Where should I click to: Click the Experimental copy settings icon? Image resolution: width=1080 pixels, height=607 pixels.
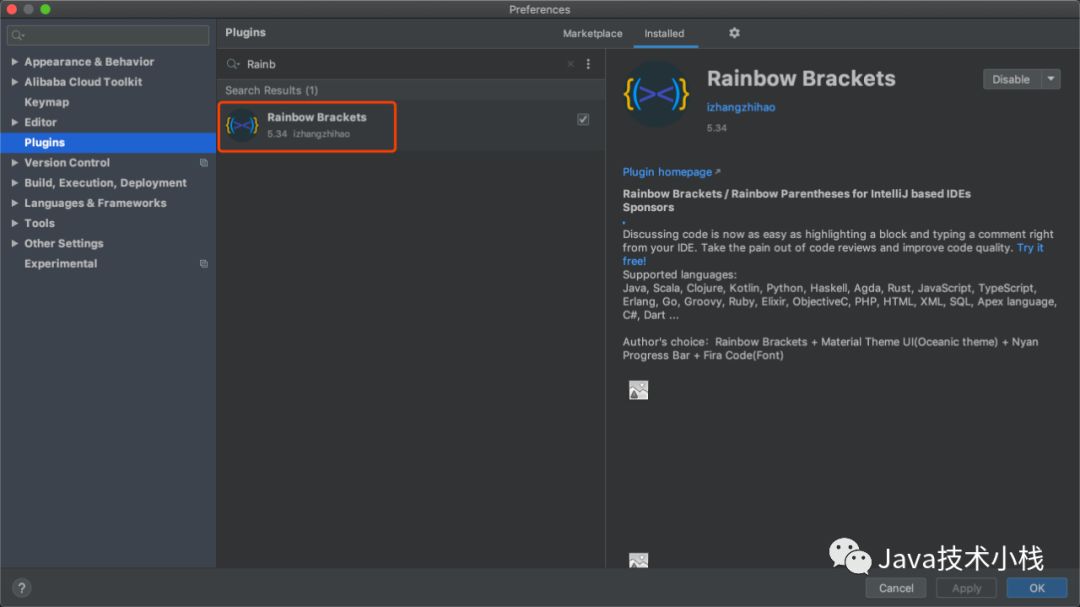(x=204, y=264)
